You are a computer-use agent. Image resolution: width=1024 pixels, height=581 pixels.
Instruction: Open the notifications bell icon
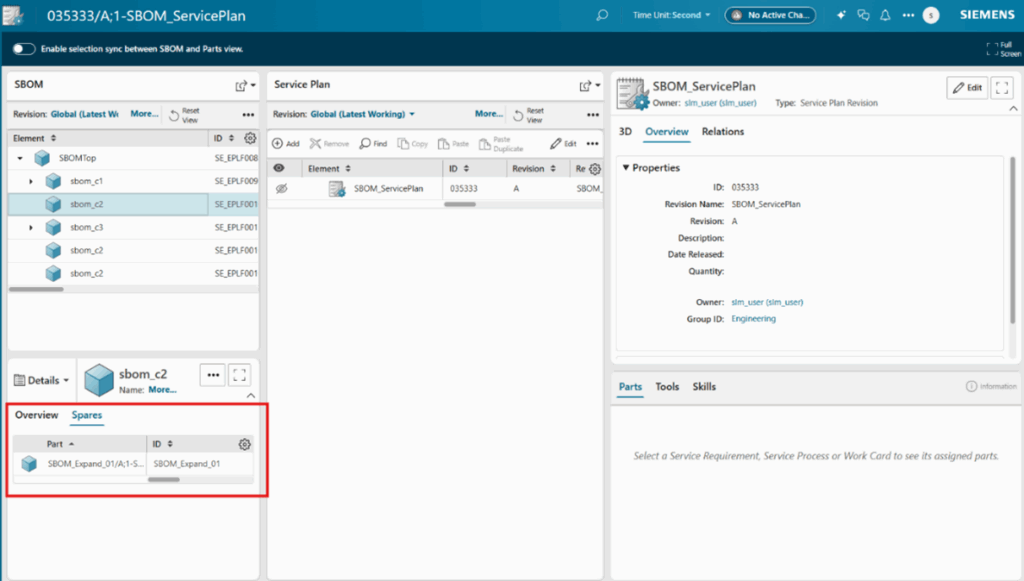885,15
